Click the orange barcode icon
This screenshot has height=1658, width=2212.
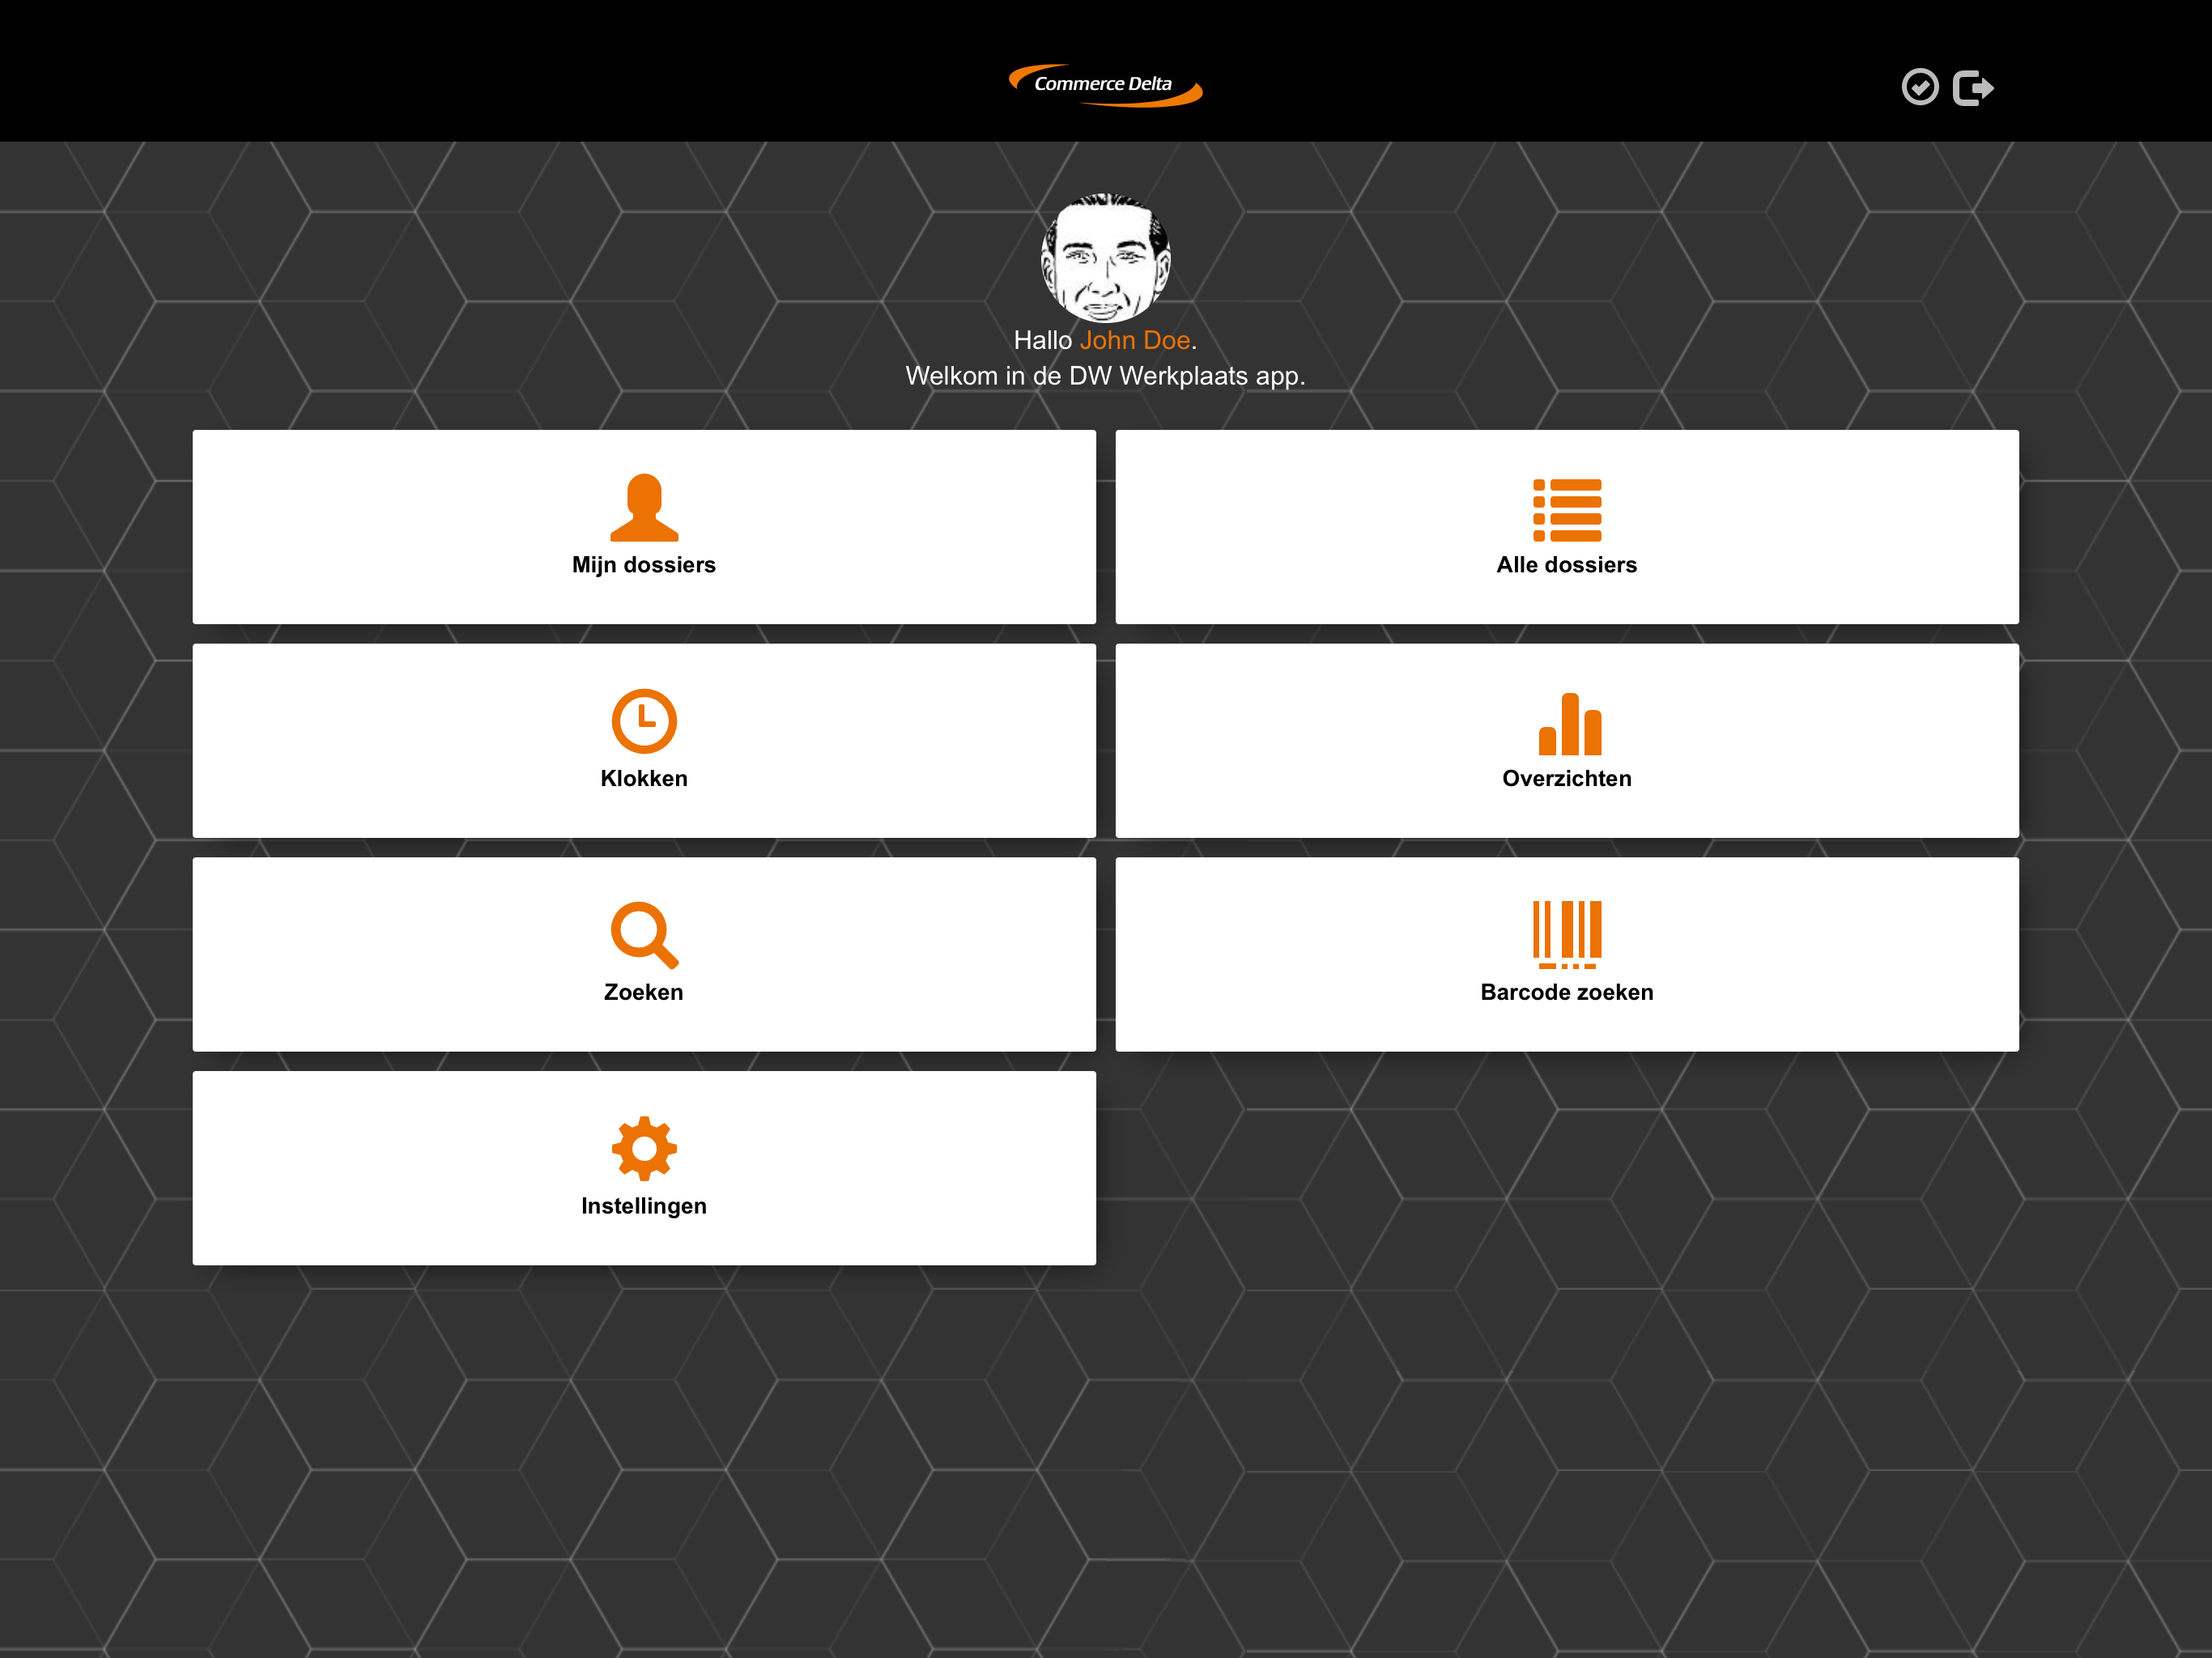click(x=1567, y=935)
